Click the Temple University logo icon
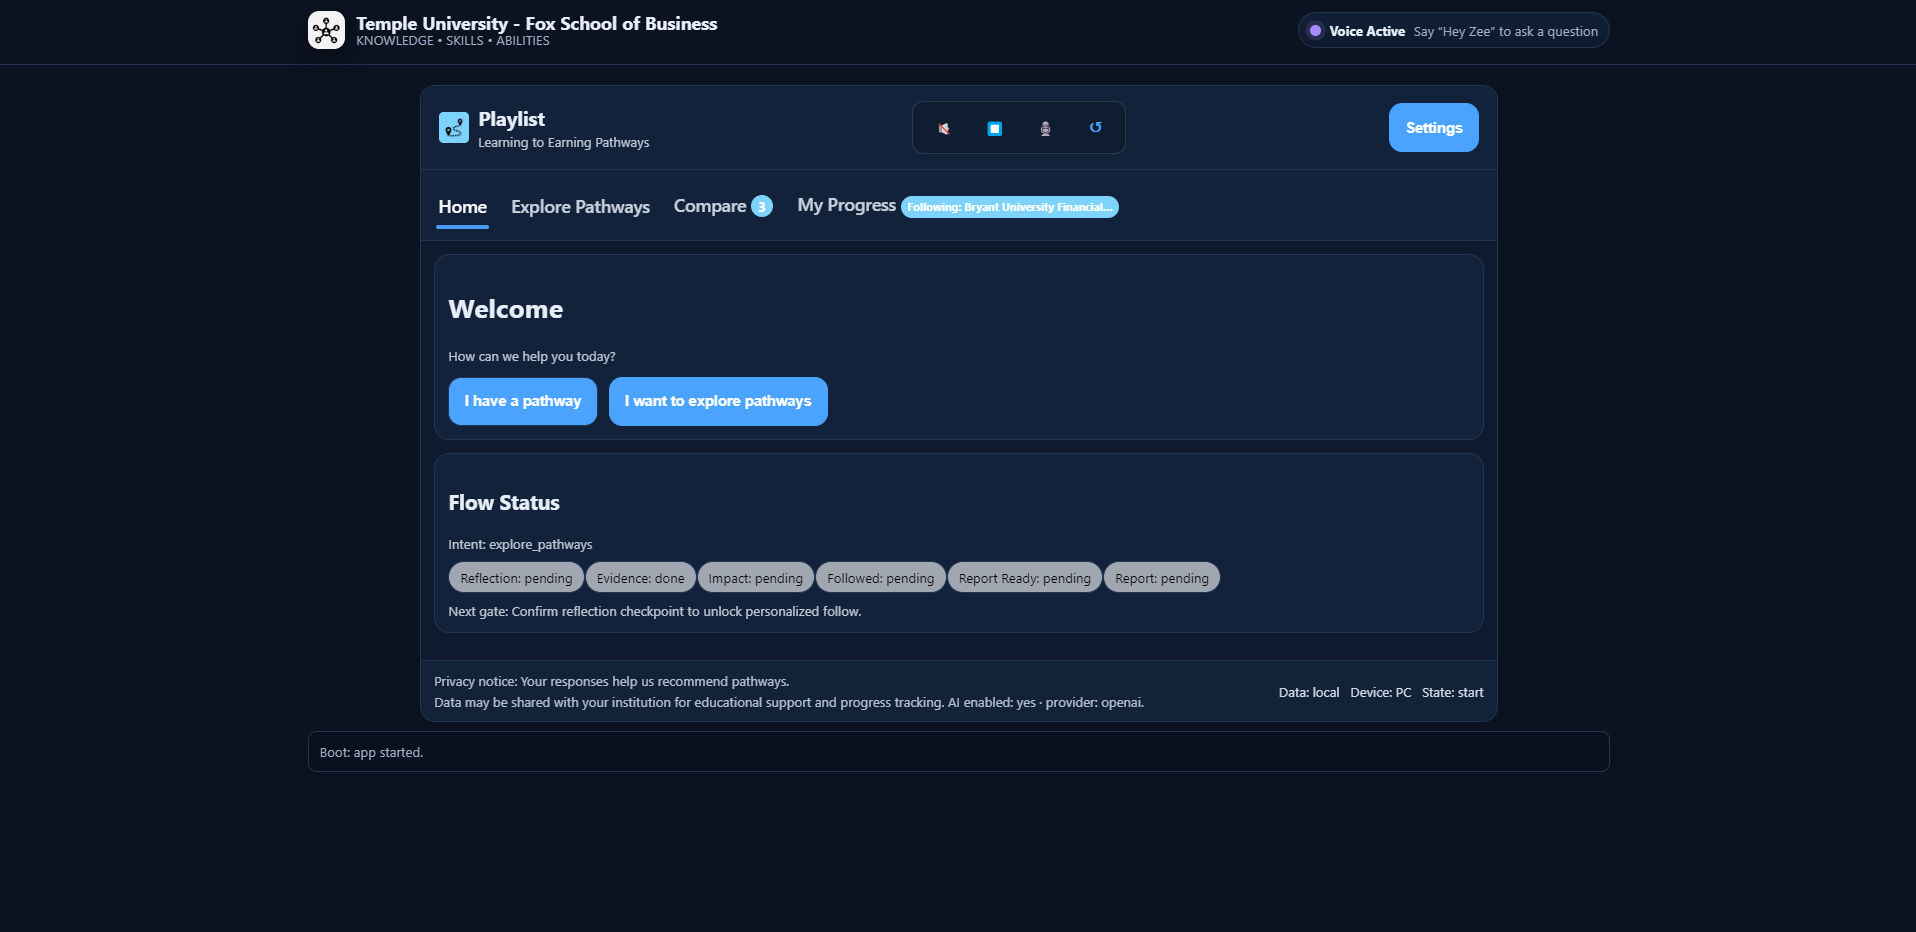This screenshot has height=932, width=1916. (x=326, y=29)
